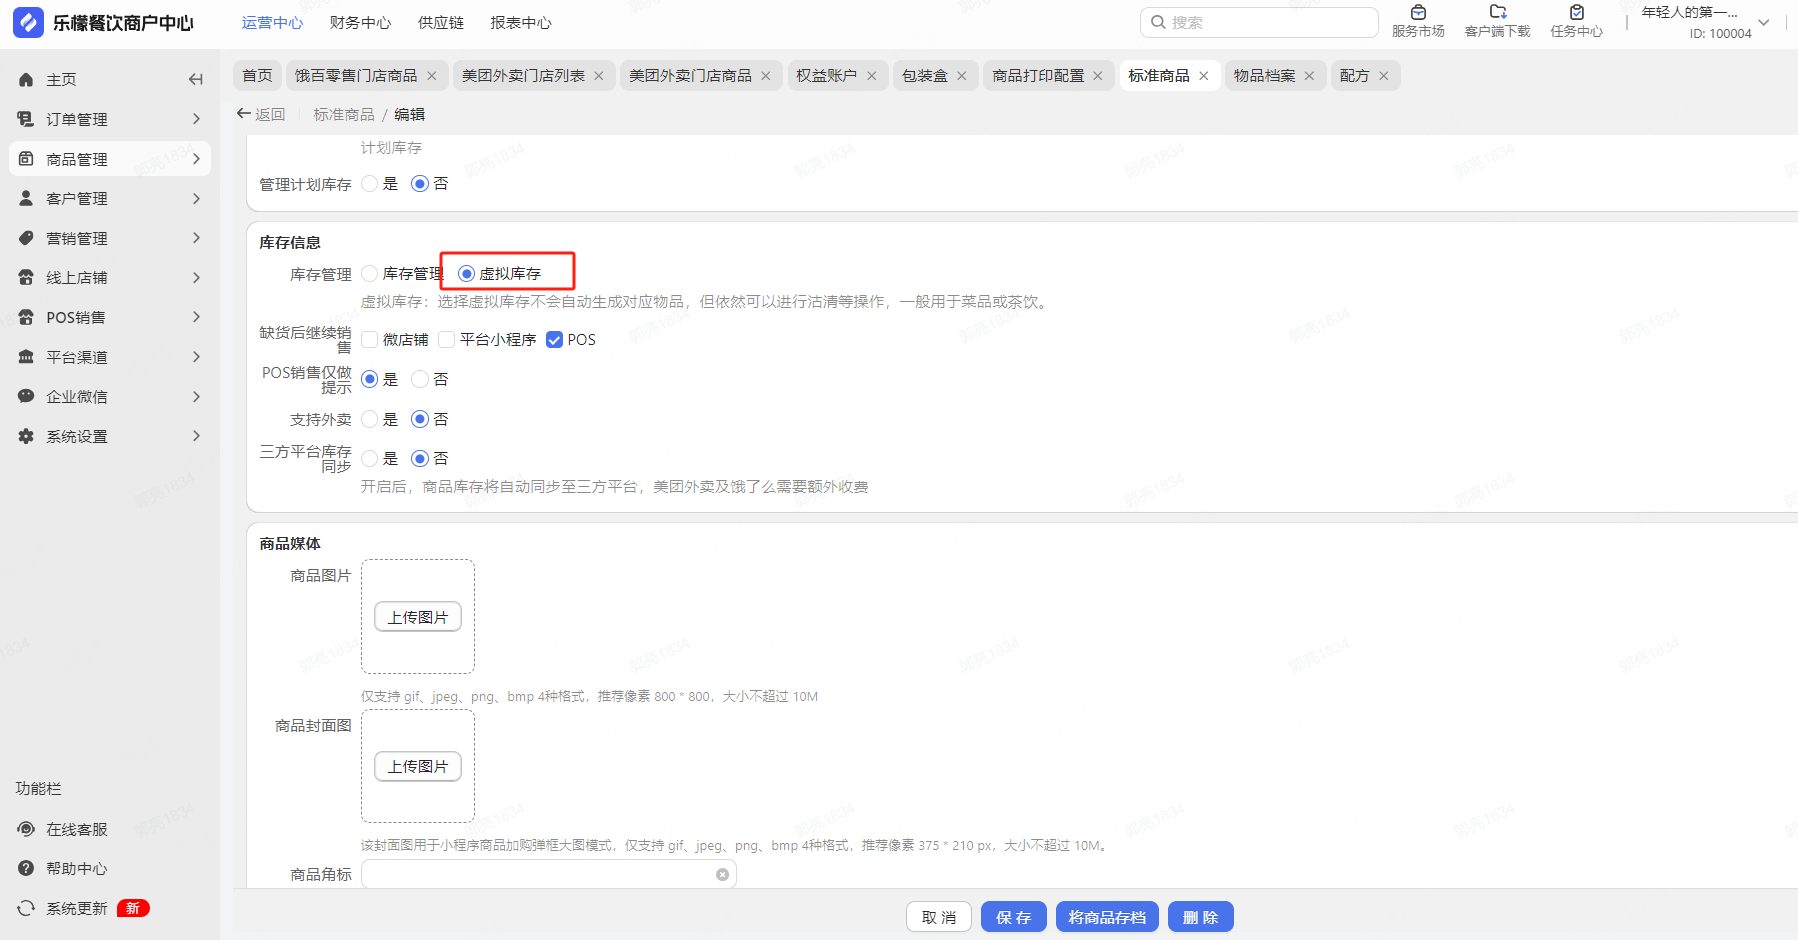
Task: Open 运营中心 top menu
Action: coord(272,22)
